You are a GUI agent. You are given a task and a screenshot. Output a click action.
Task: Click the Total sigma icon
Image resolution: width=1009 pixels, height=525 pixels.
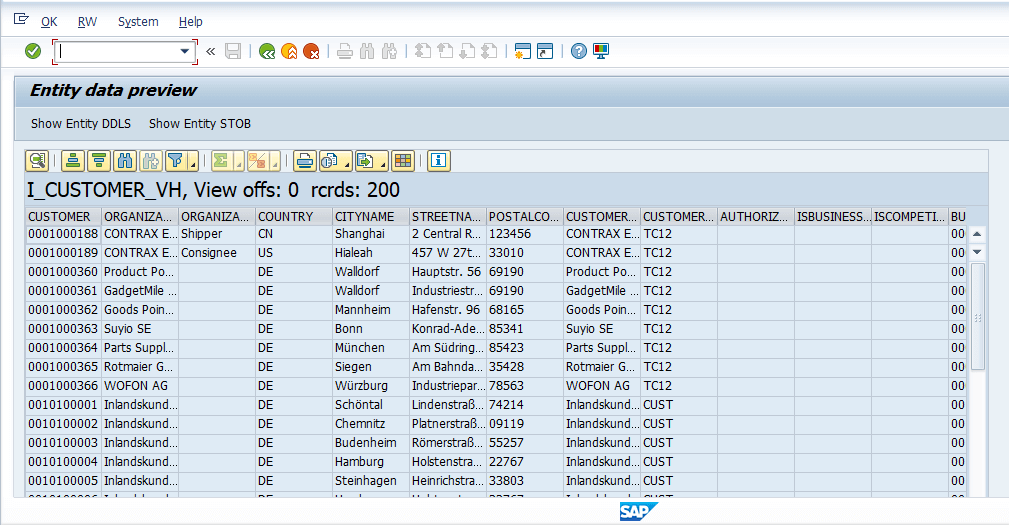tap(221, 161)
